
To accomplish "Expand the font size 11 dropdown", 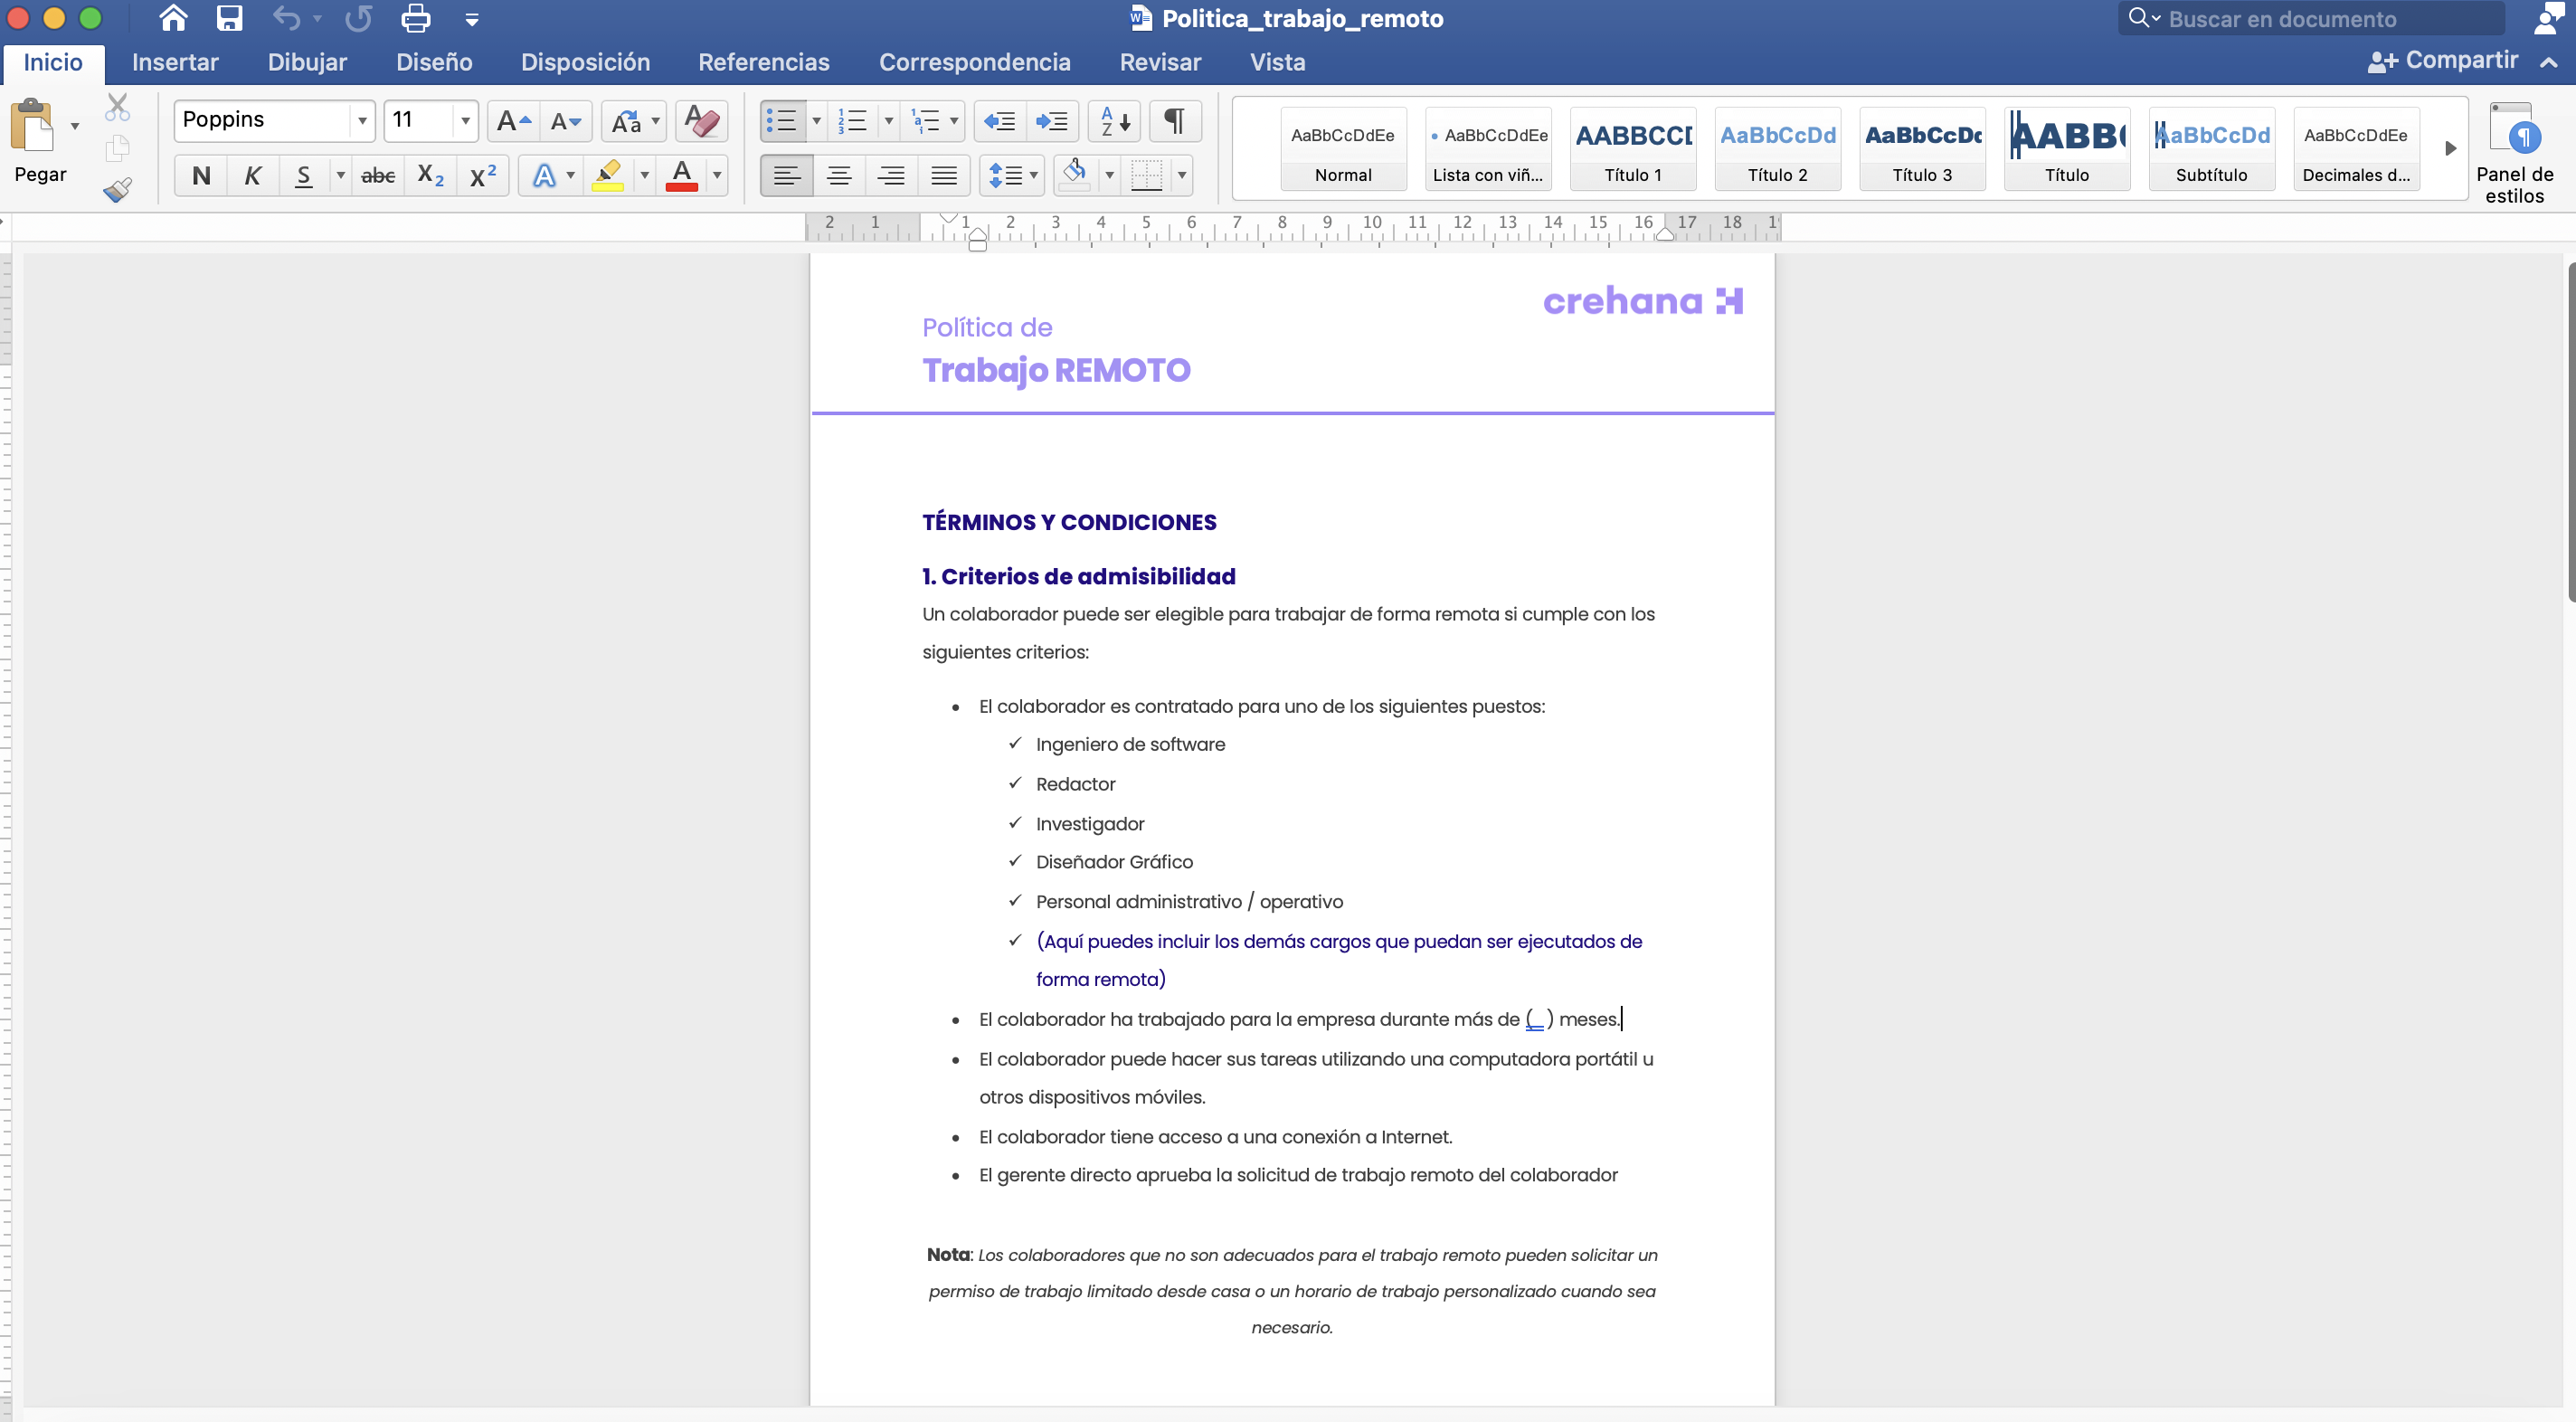I will 465,121.
